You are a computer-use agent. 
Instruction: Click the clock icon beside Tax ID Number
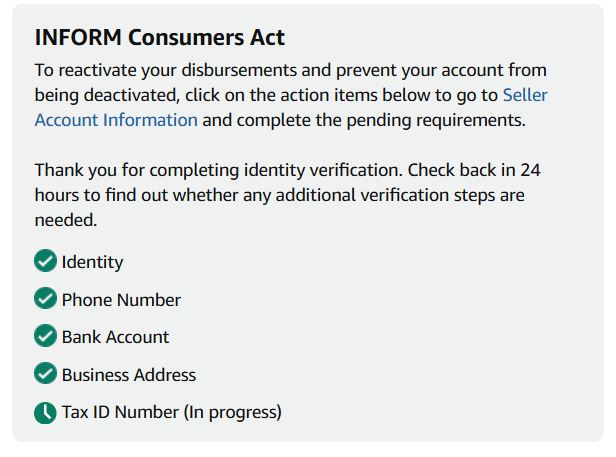tap(46, 413)
